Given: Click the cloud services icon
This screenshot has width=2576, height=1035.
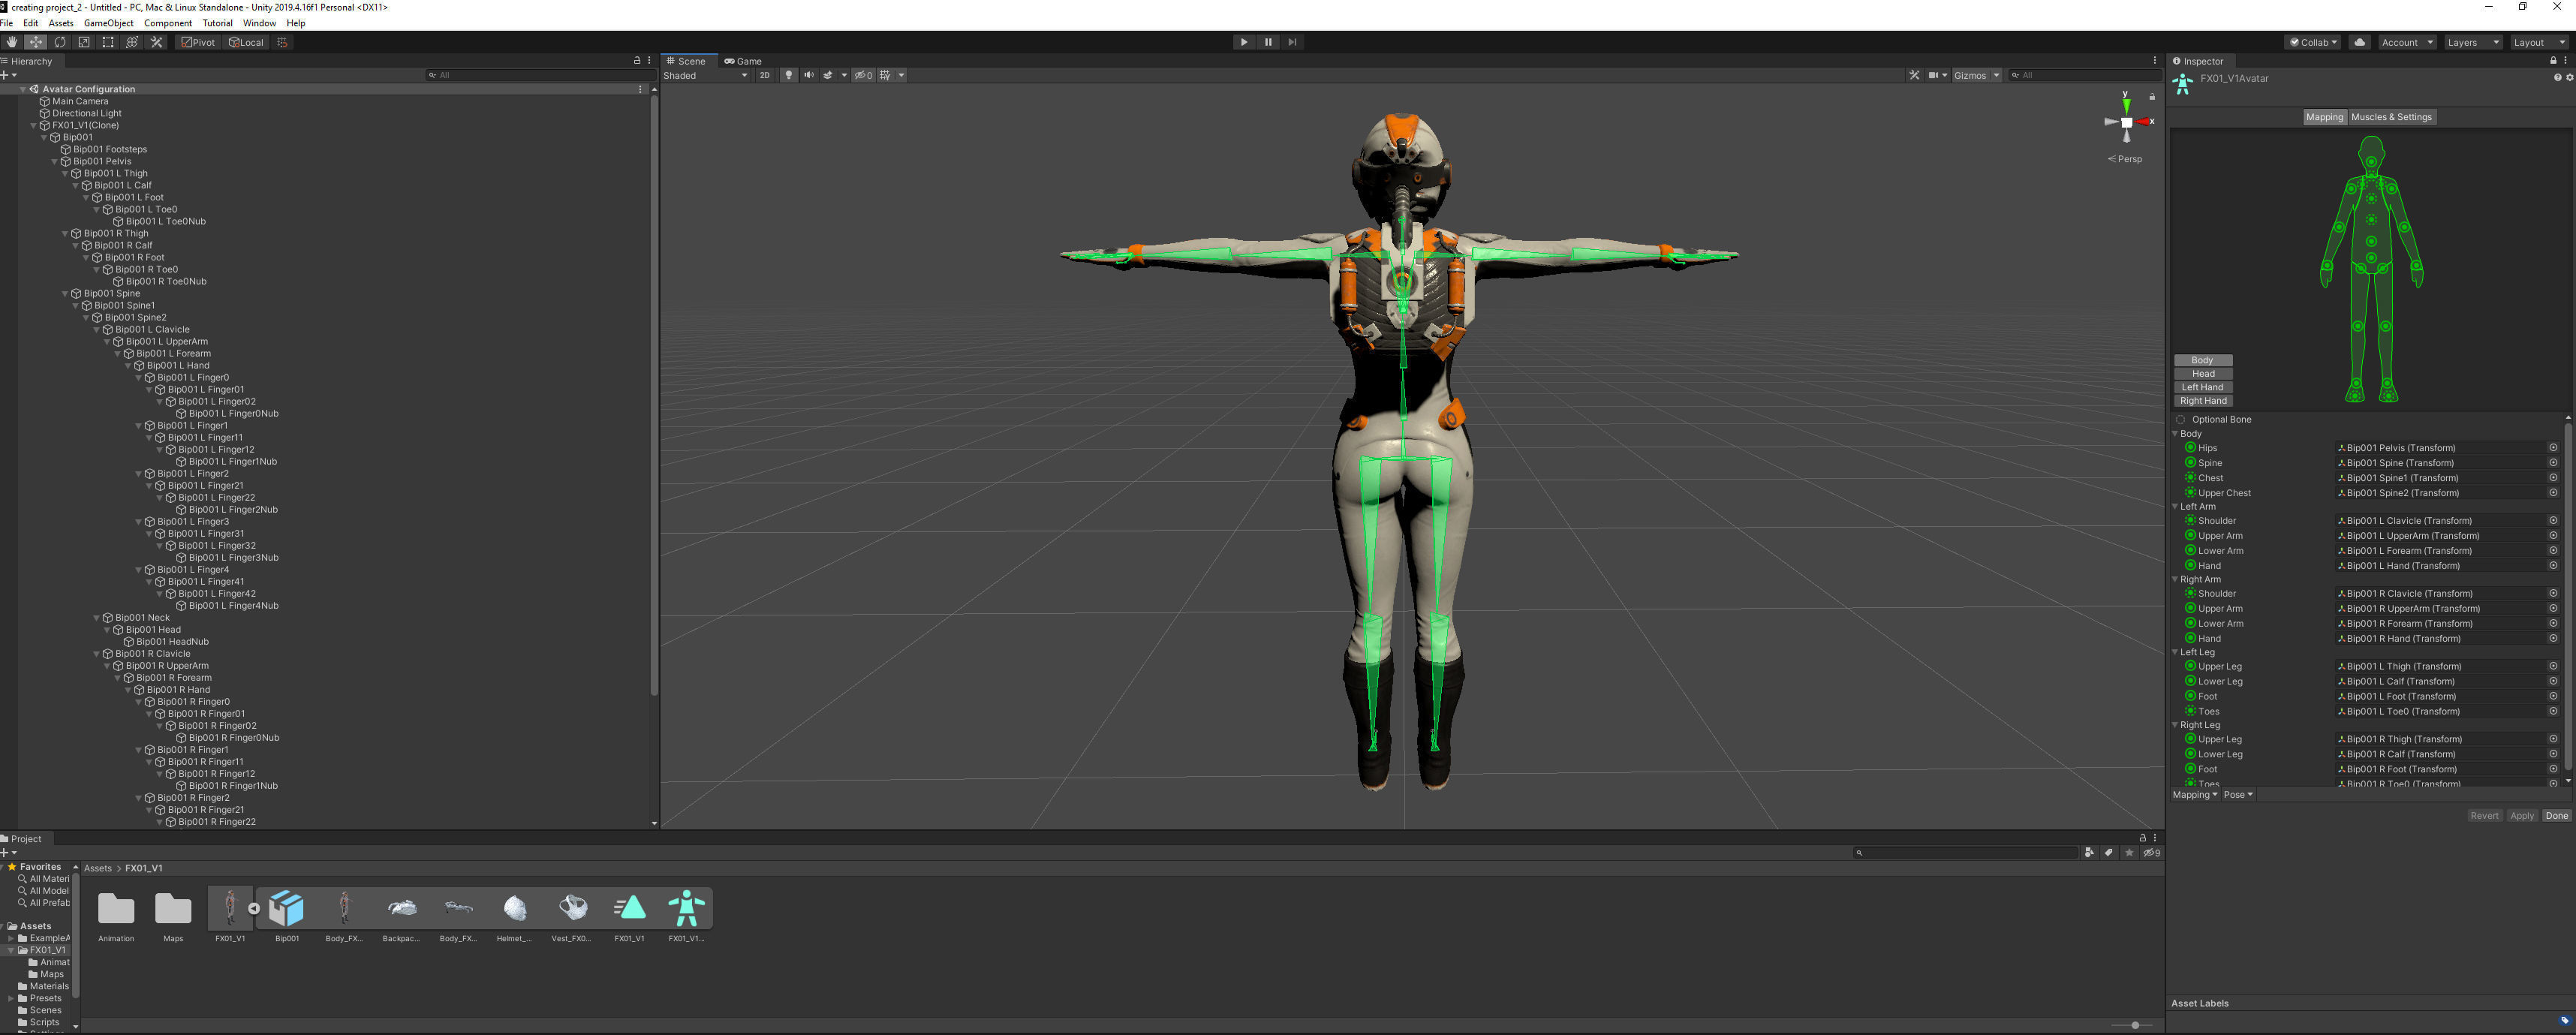Looking at the screenshot, I should pos(2359,42).
